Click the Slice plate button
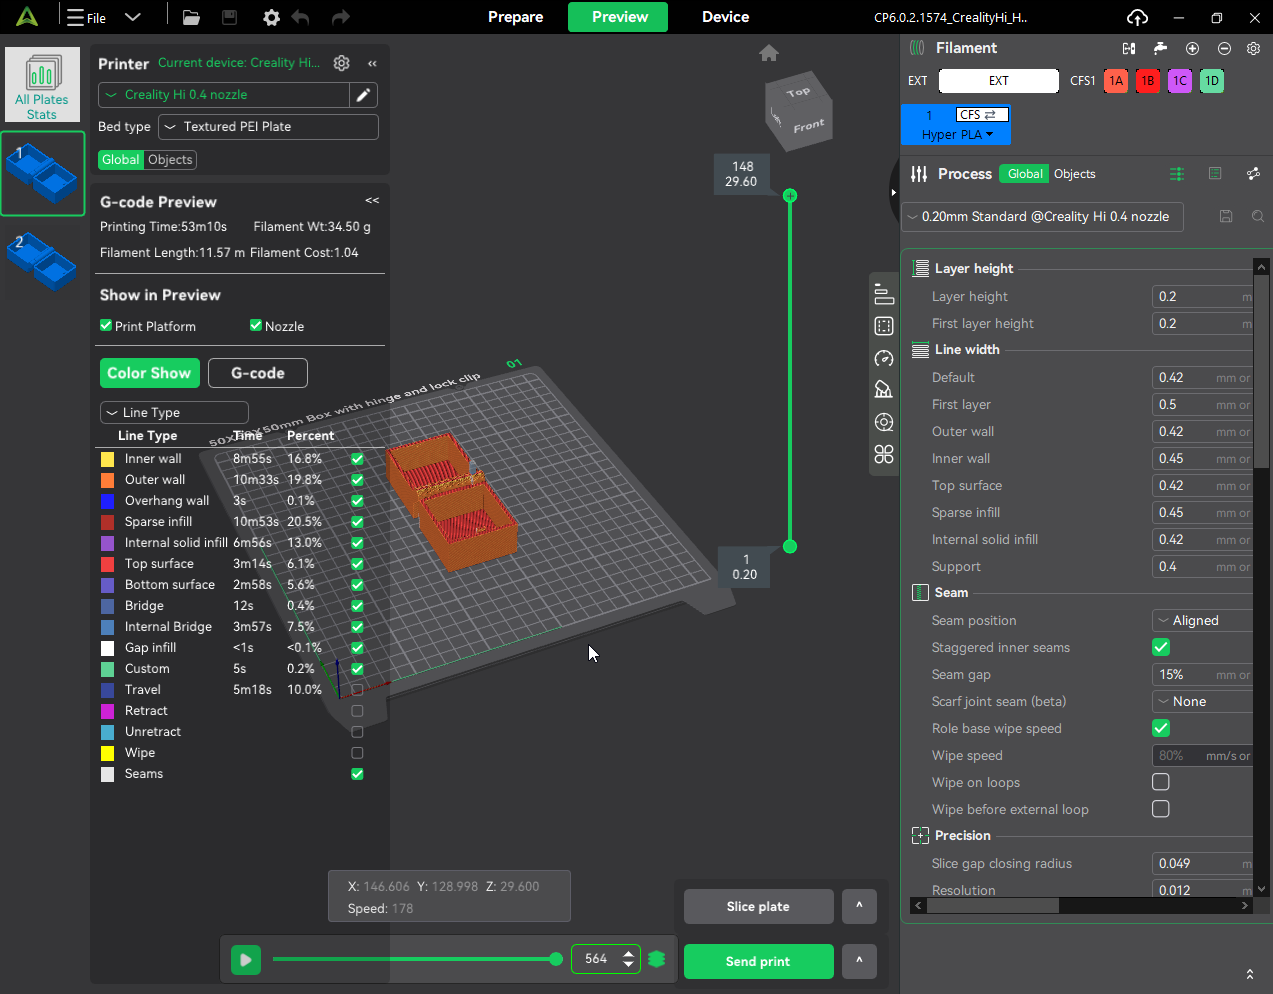The width and height of the screenshot is (1273, 994). pos(758,906)
